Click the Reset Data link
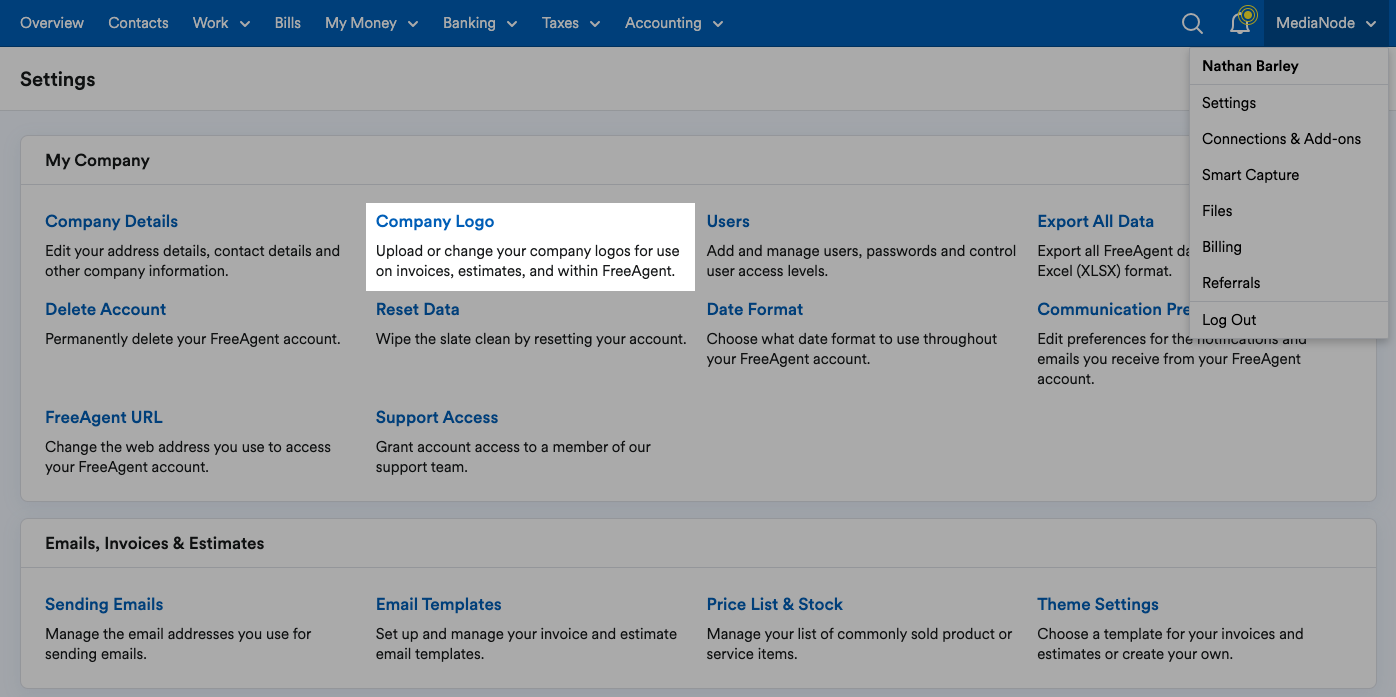Screen dimensions: 1396x697 pyautogui.click(x=417, y=310)
